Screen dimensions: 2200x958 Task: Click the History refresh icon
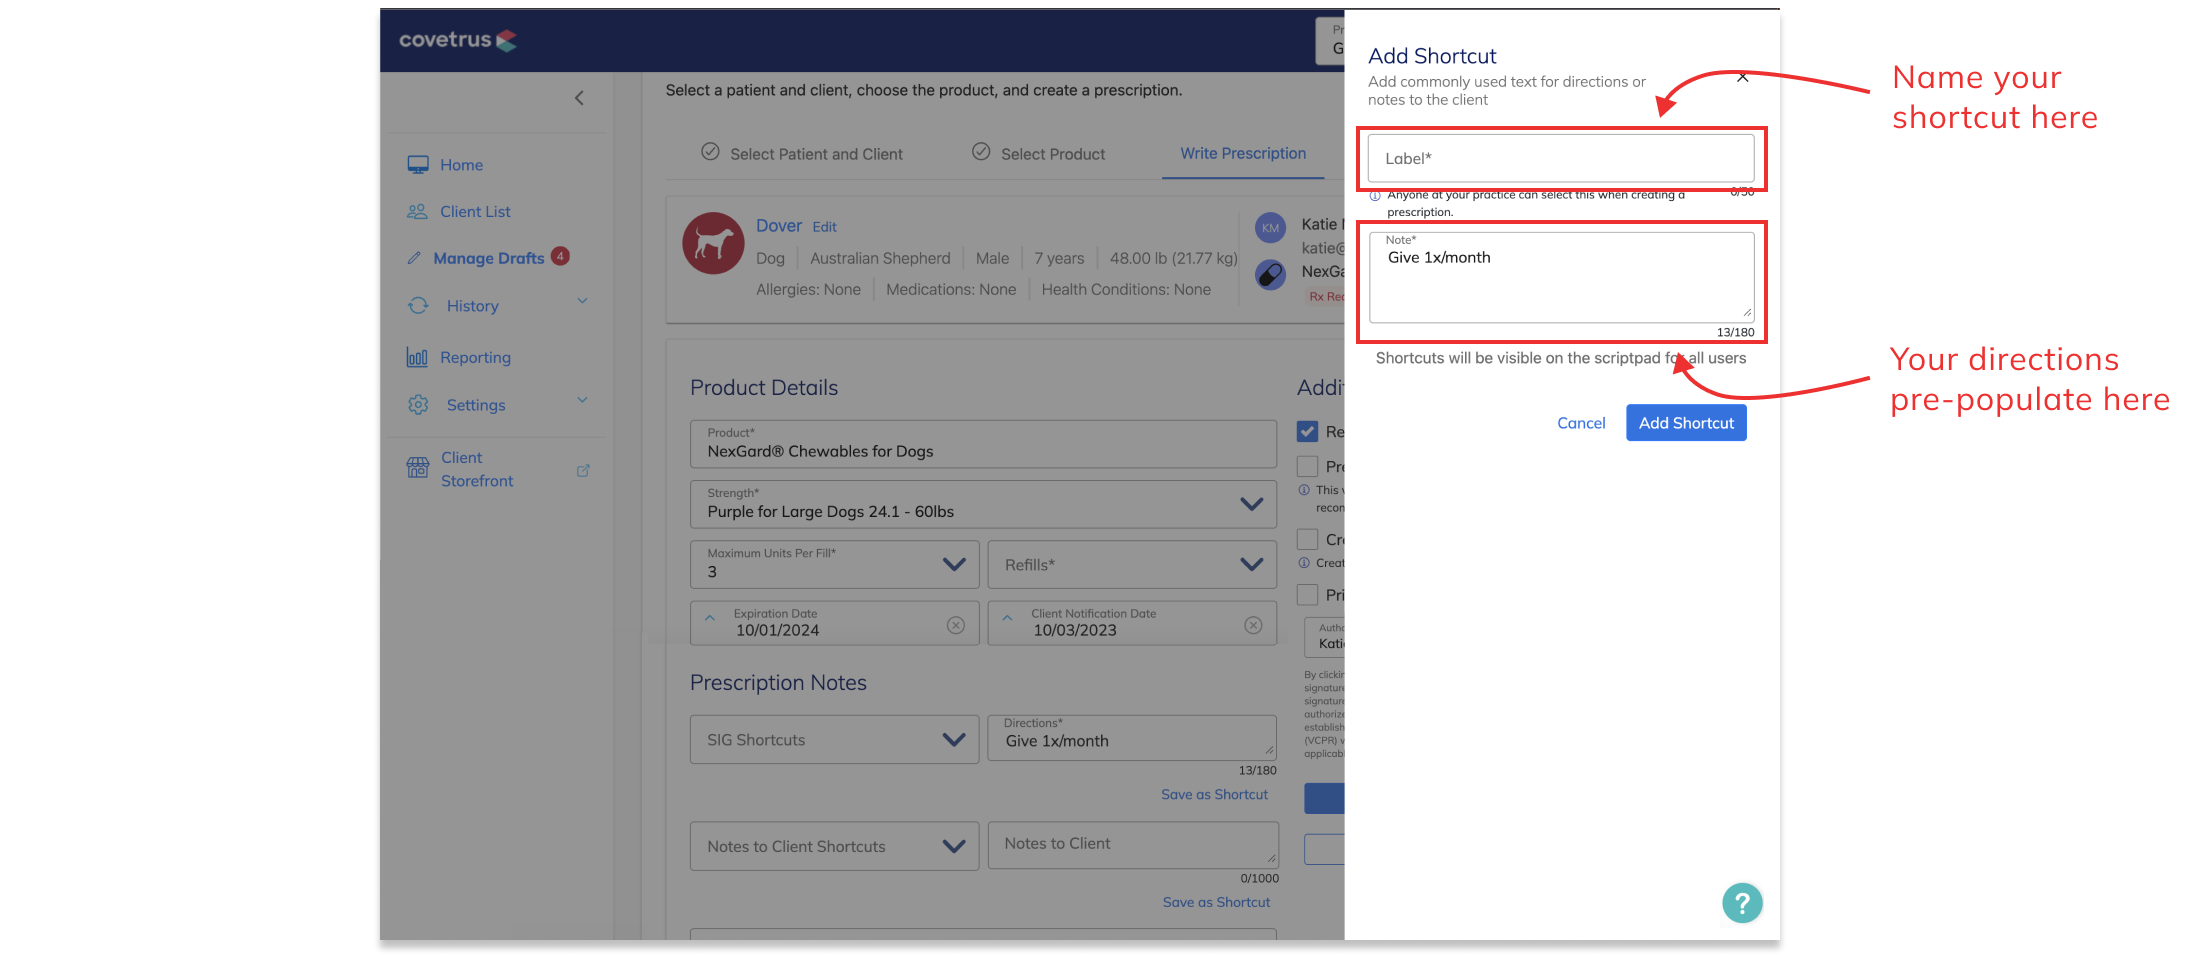coord(417,305)
